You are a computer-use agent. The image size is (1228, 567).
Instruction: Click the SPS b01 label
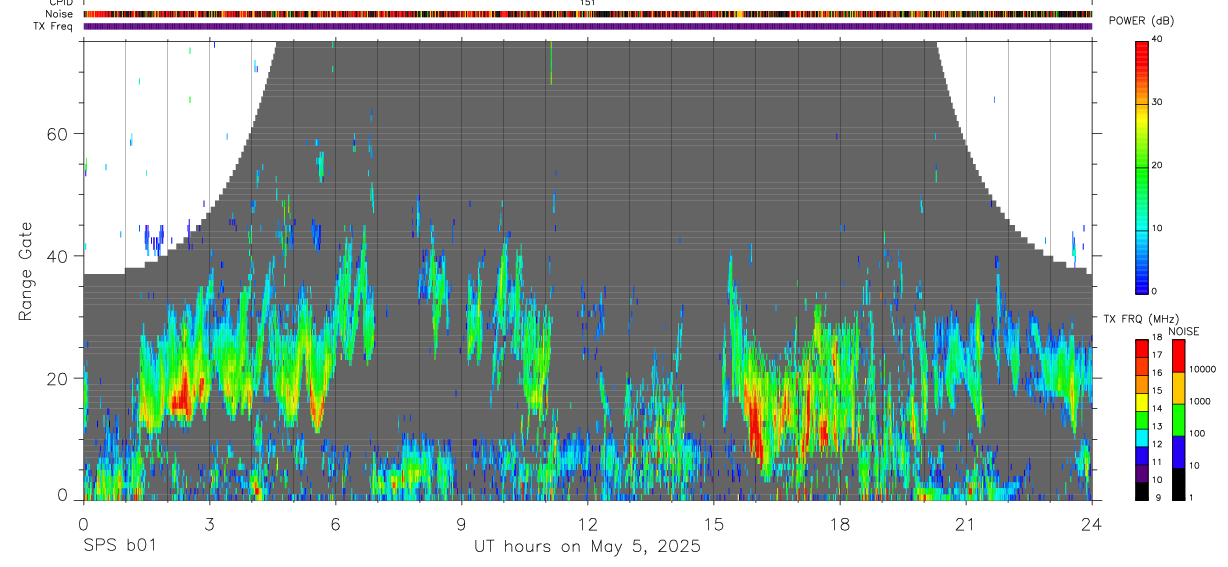pos(119,547)
